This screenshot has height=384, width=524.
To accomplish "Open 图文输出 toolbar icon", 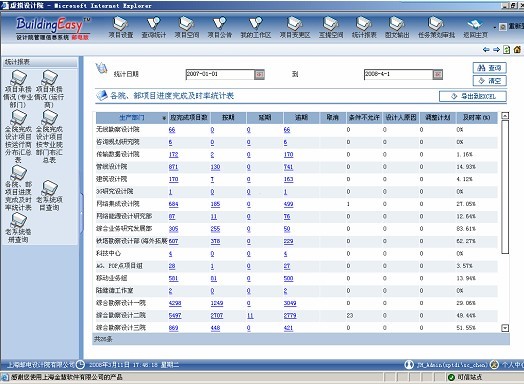I will 397,27.
